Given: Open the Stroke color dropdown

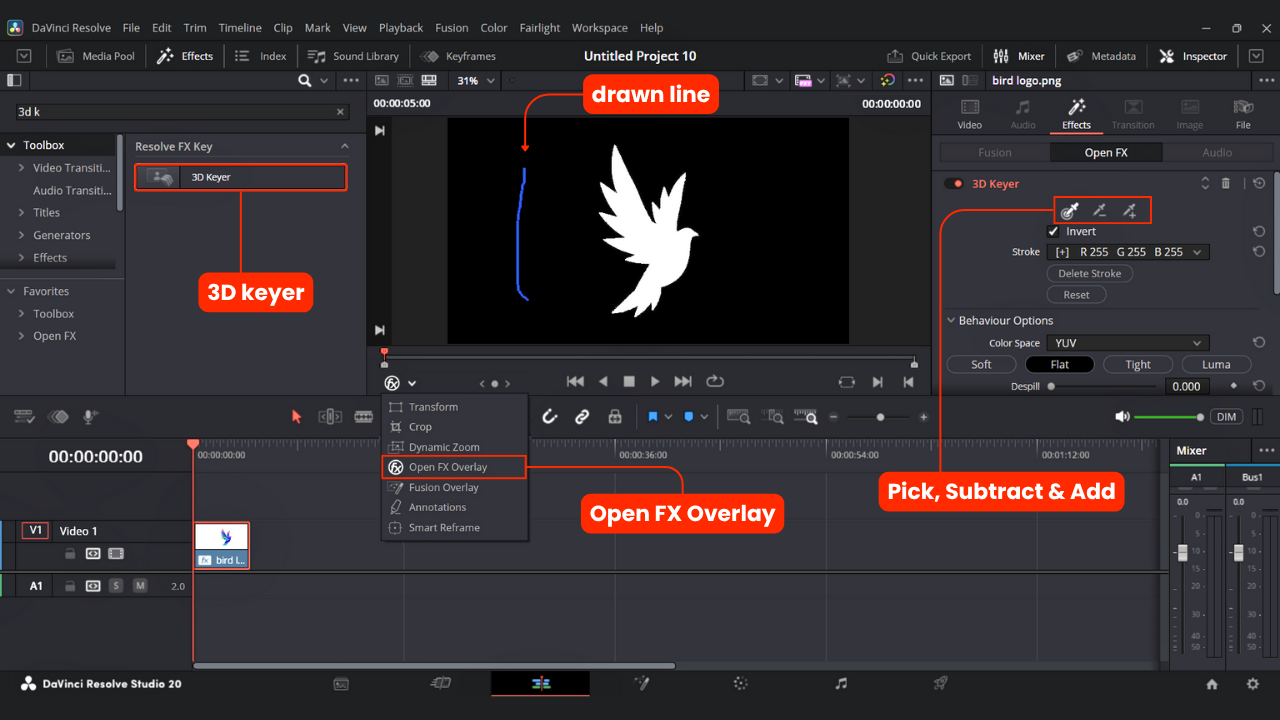Looking at the screenshot, I should click(x=1127, y=252).
